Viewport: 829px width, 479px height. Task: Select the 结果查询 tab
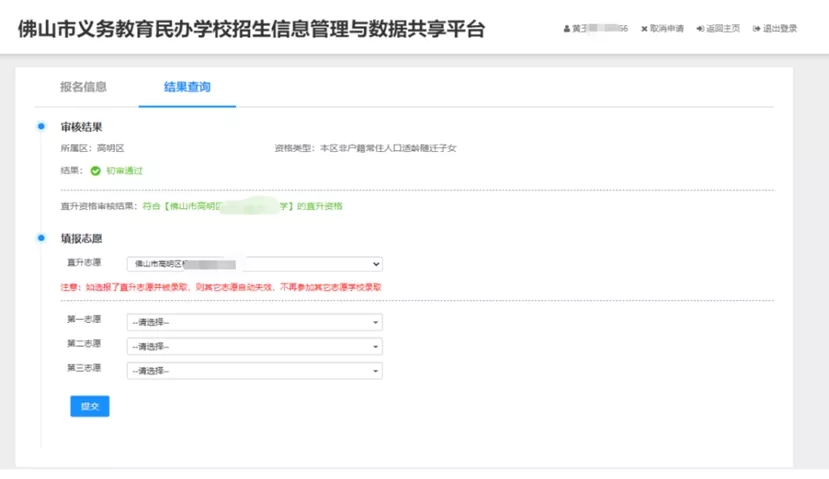tap(187, 88)
